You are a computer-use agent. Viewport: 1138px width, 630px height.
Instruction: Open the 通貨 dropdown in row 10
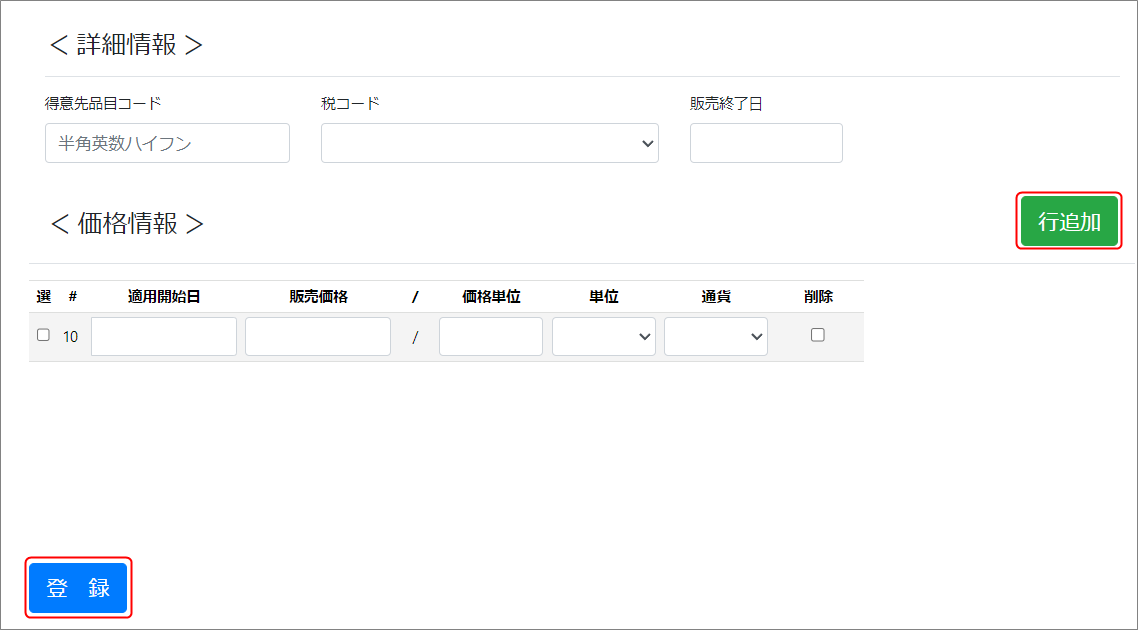[x=716, y=337]
